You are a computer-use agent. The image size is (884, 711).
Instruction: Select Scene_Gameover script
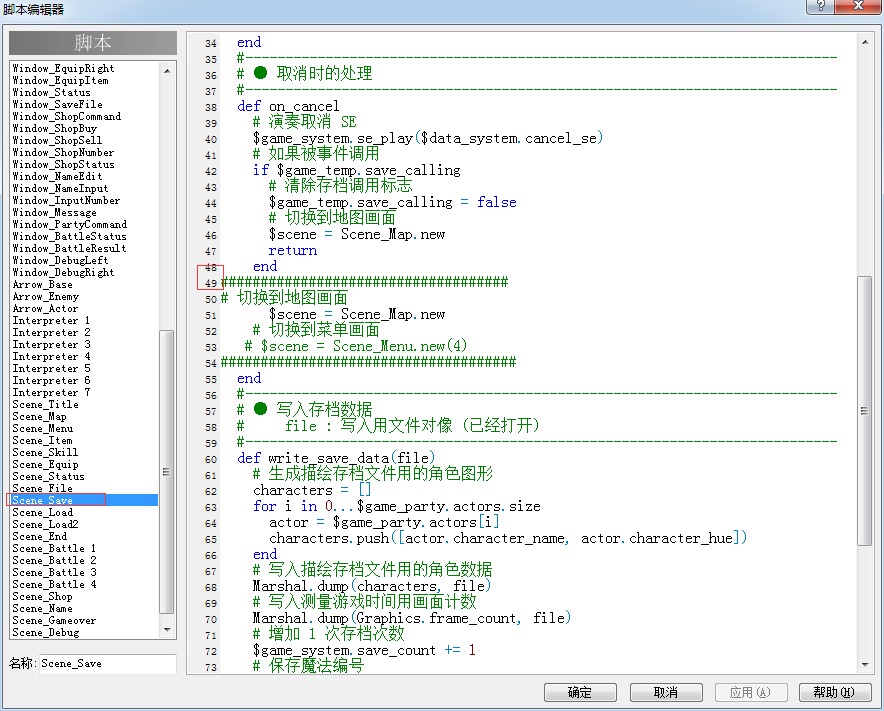coord(54,620)
